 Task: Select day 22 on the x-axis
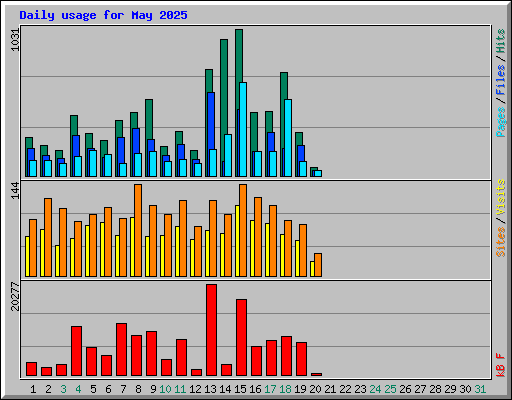[345, 389]
